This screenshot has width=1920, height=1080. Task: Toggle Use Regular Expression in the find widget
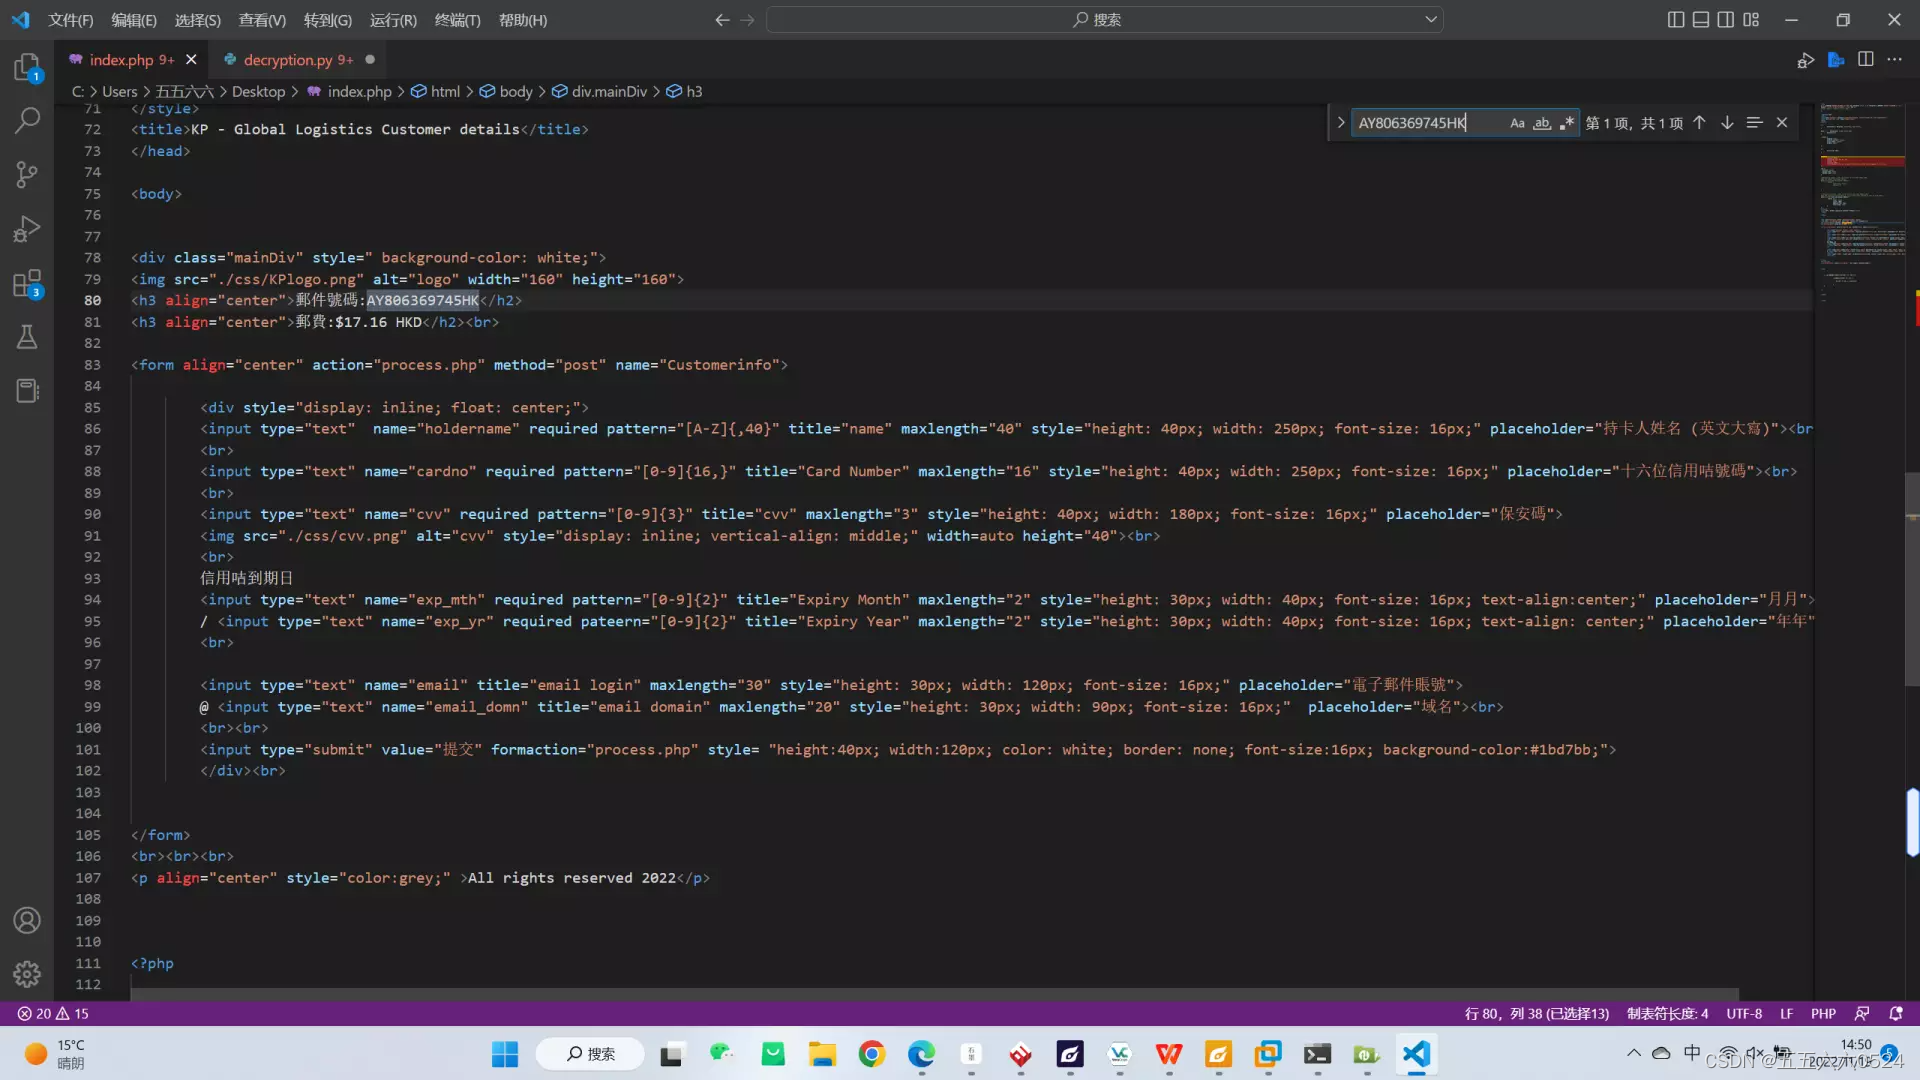pos(1567,123)
